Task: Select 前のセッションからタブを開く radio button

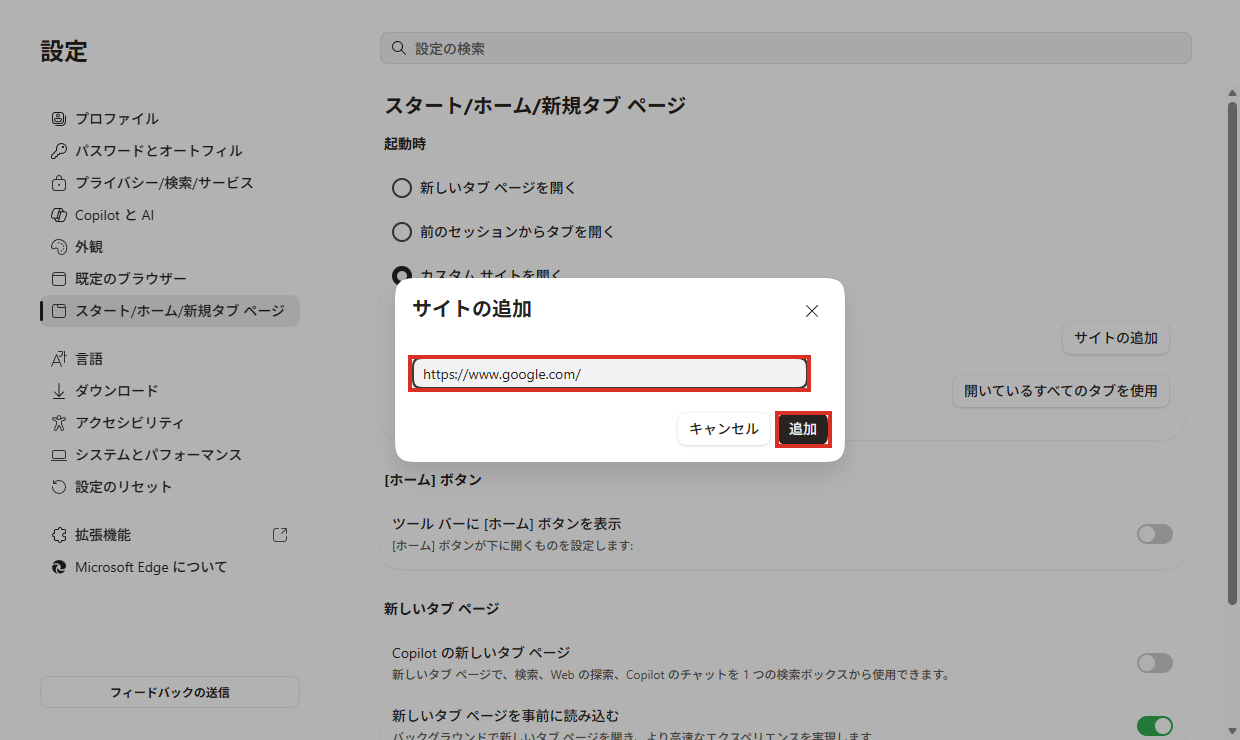Action: tap(402, 232)
